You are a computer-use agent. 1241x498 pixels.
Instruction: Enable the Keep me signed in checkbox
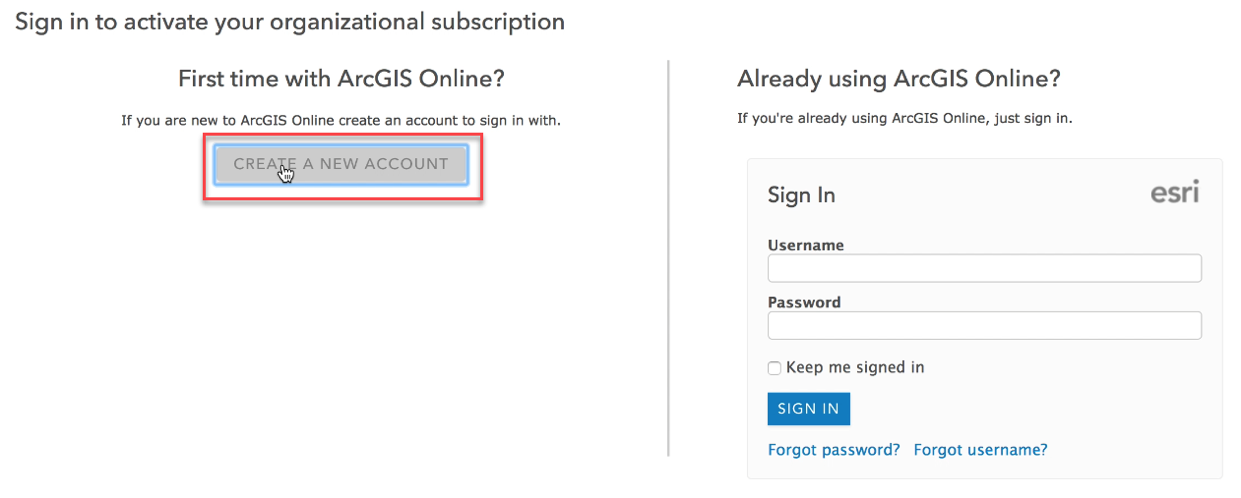click(774, 368)
